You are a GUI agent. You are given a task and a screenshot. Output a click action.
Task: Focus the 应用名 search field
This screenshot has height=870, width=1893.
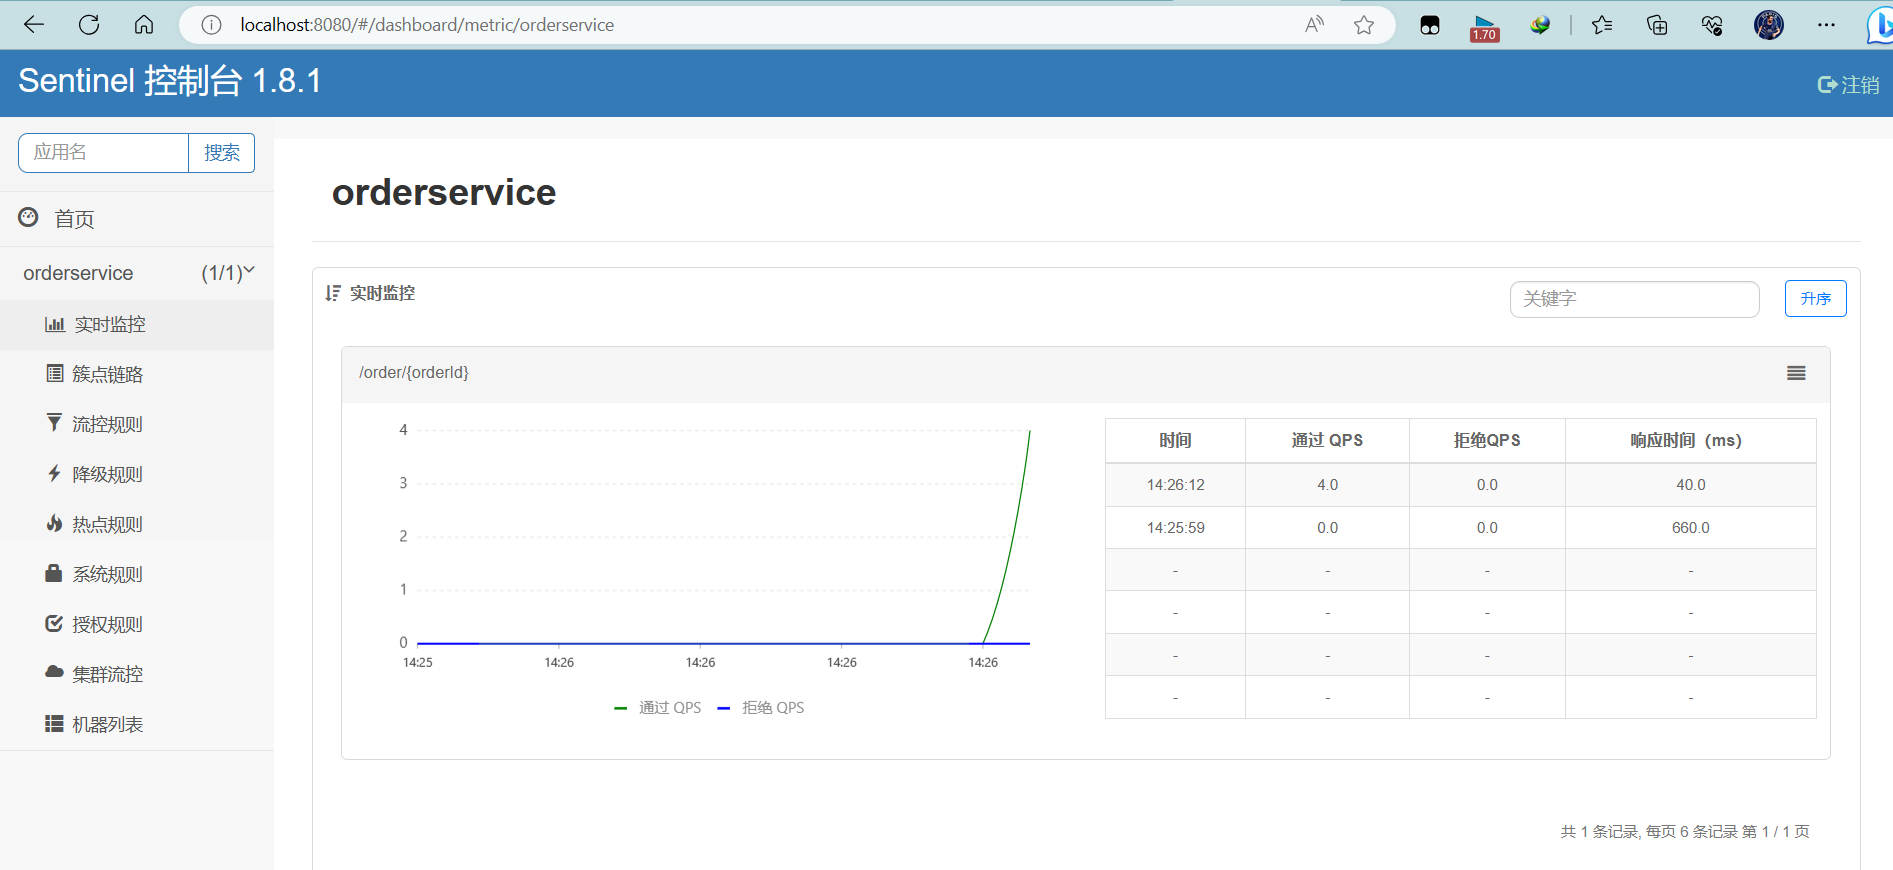(x=104, y=153)
